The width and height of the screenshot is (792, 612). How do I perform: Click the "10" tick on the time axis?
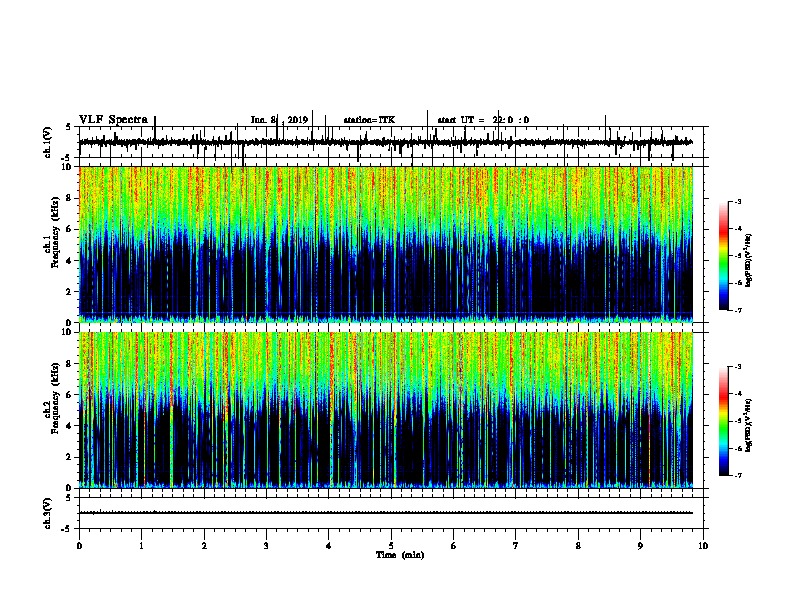coord(703,546)
